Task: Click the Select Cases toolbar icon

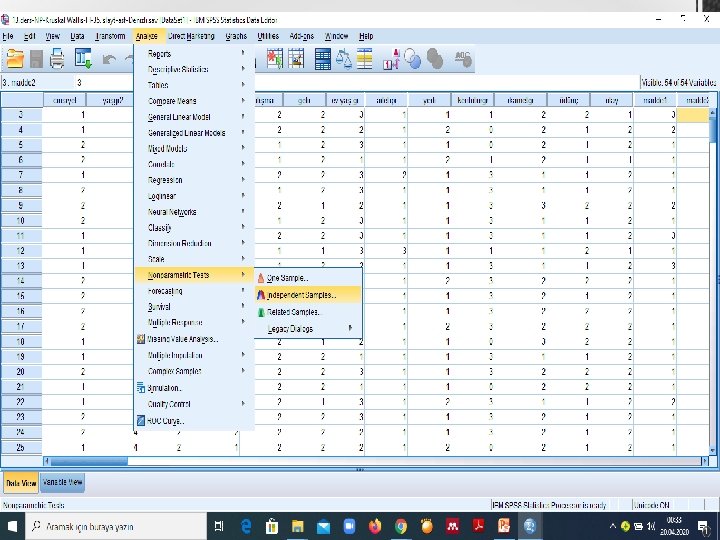Action: (365, 59)
